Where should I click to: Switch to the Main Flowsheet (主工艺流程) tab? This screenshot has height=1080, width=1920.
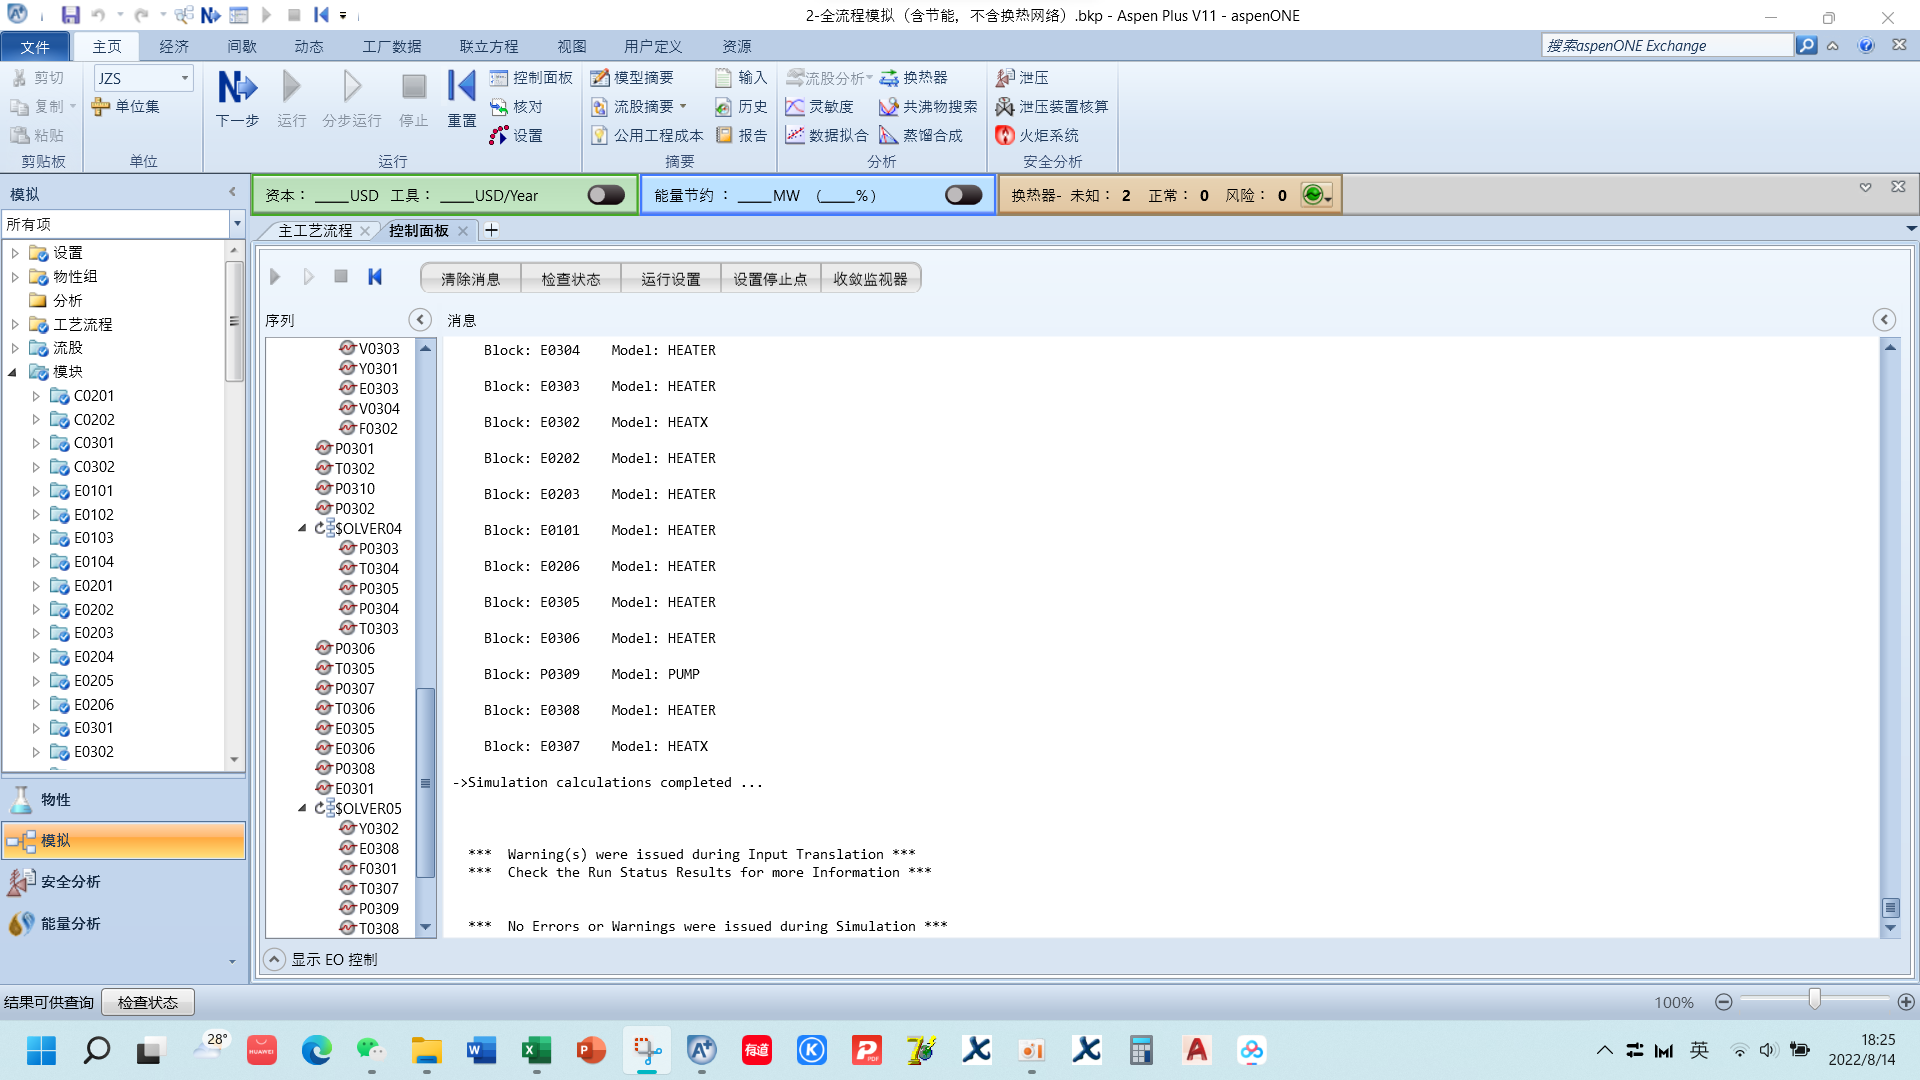pos(315,231)
